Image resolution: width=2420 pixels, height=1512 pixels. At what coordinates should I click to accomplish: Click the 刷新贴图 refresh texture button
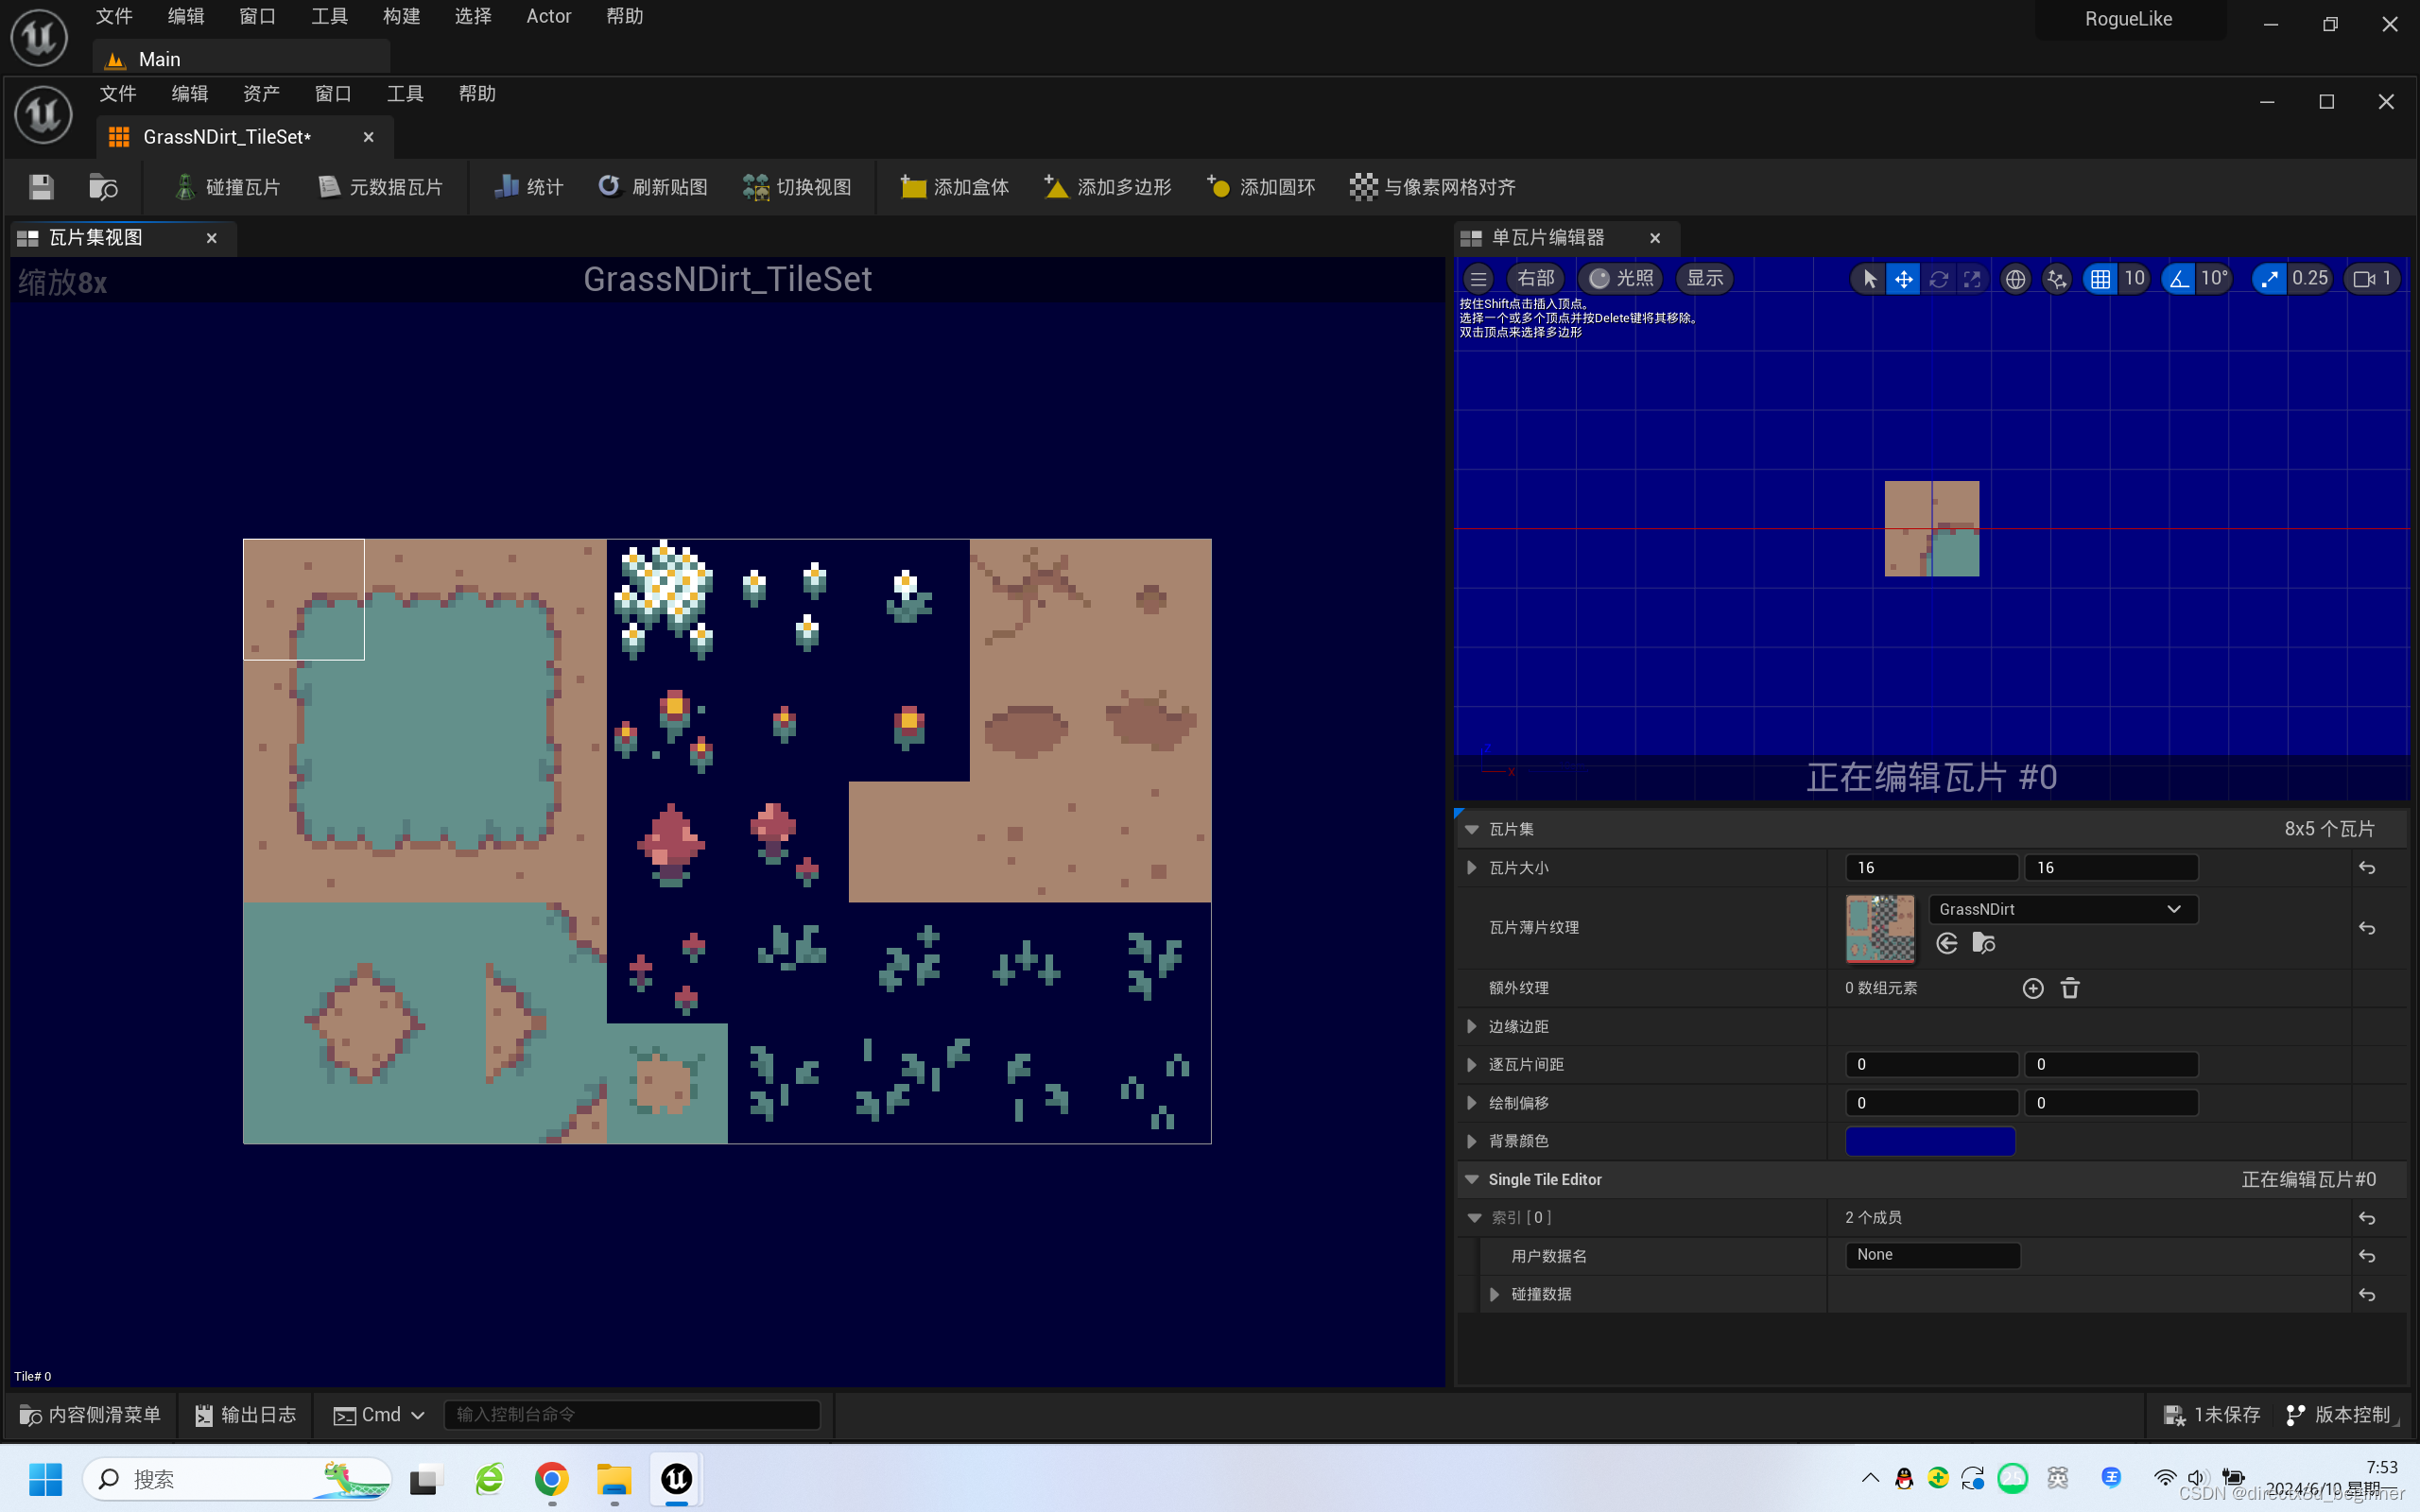(653, 187)
